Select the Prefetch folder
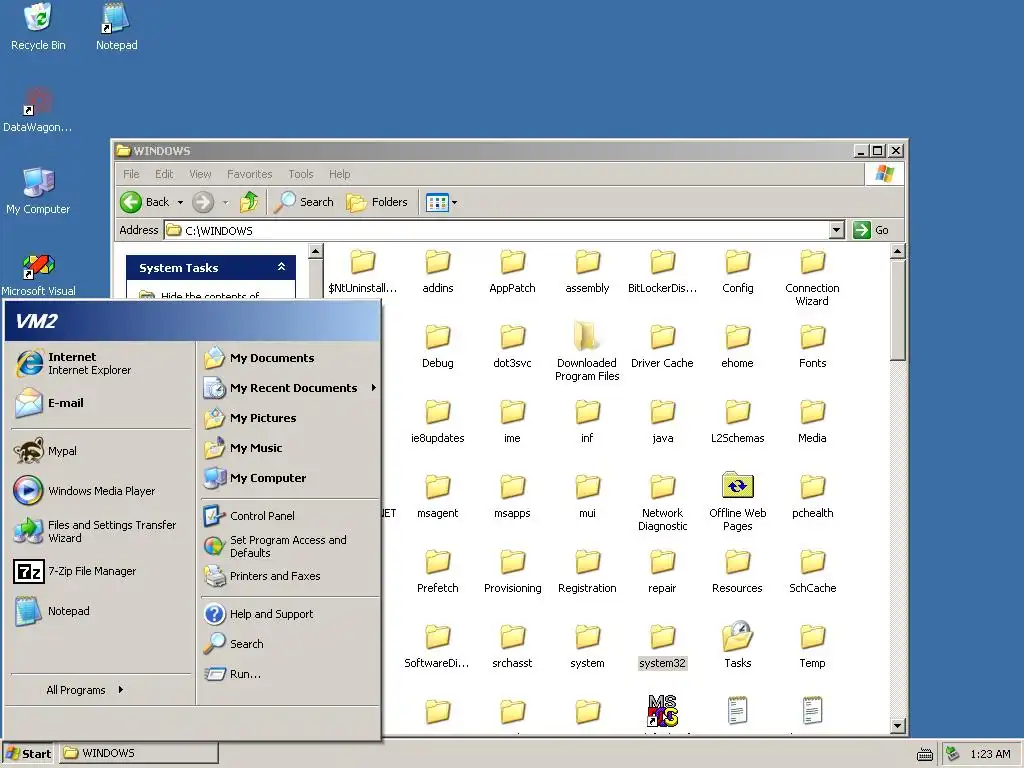This screenshot has width=1024, height=768. [x=438, y=571]
